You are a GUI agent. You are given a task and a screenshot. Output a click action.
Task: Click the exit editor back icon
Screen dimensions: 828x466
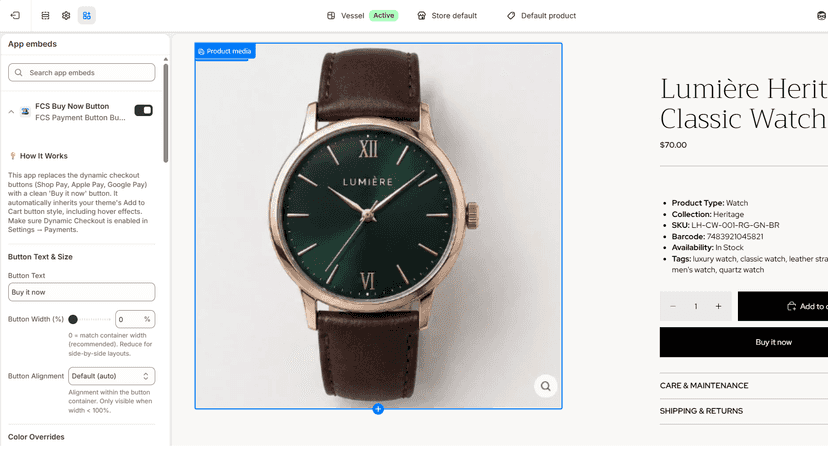[x=15, y=15]
